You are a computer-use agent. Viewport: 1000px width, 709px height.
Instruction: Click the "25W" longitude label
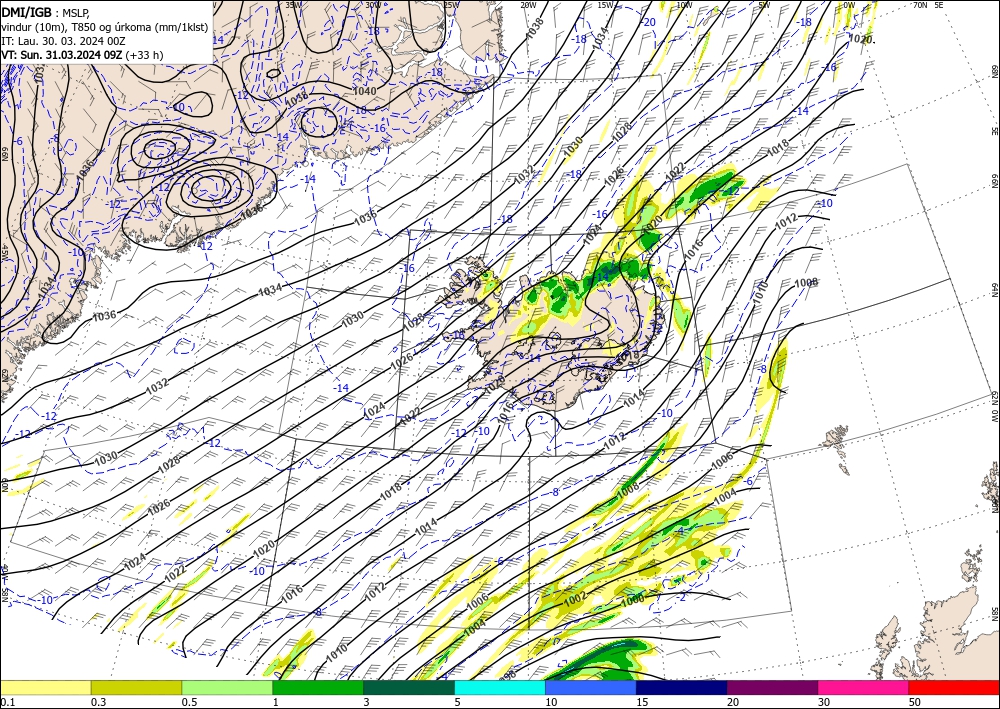coord(451,4)
